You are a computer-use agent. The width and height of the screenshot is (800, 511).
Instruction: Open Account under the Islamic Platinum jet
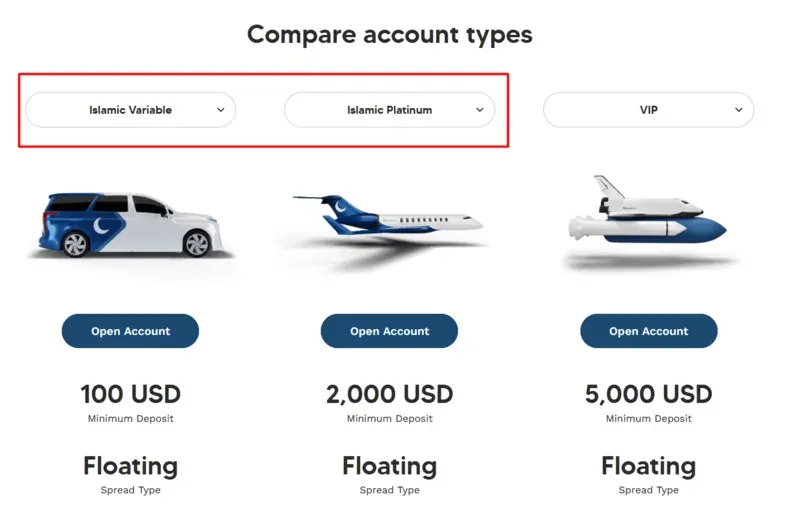[x=389, y=331]
